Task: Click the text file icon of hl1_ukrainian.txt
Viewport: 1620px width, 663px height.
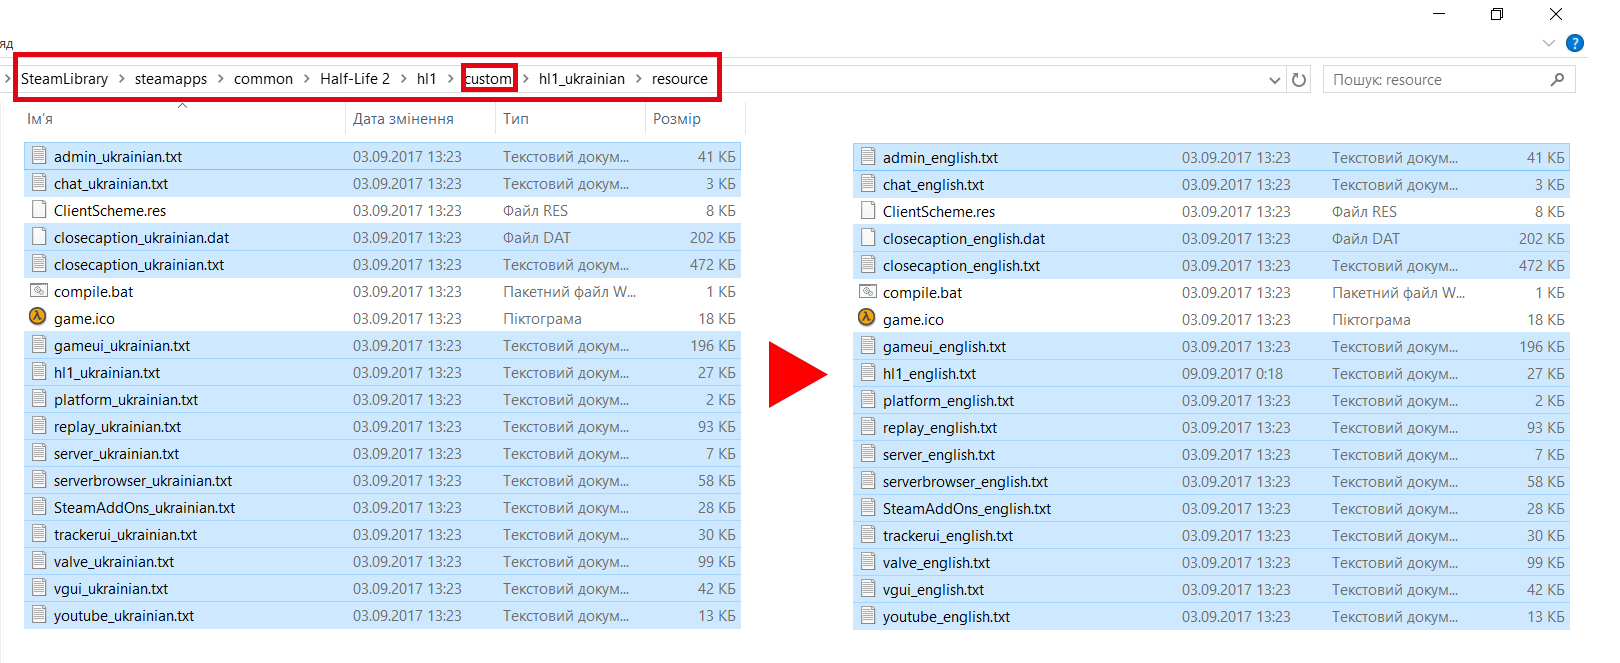Action: tap(39, 372)
